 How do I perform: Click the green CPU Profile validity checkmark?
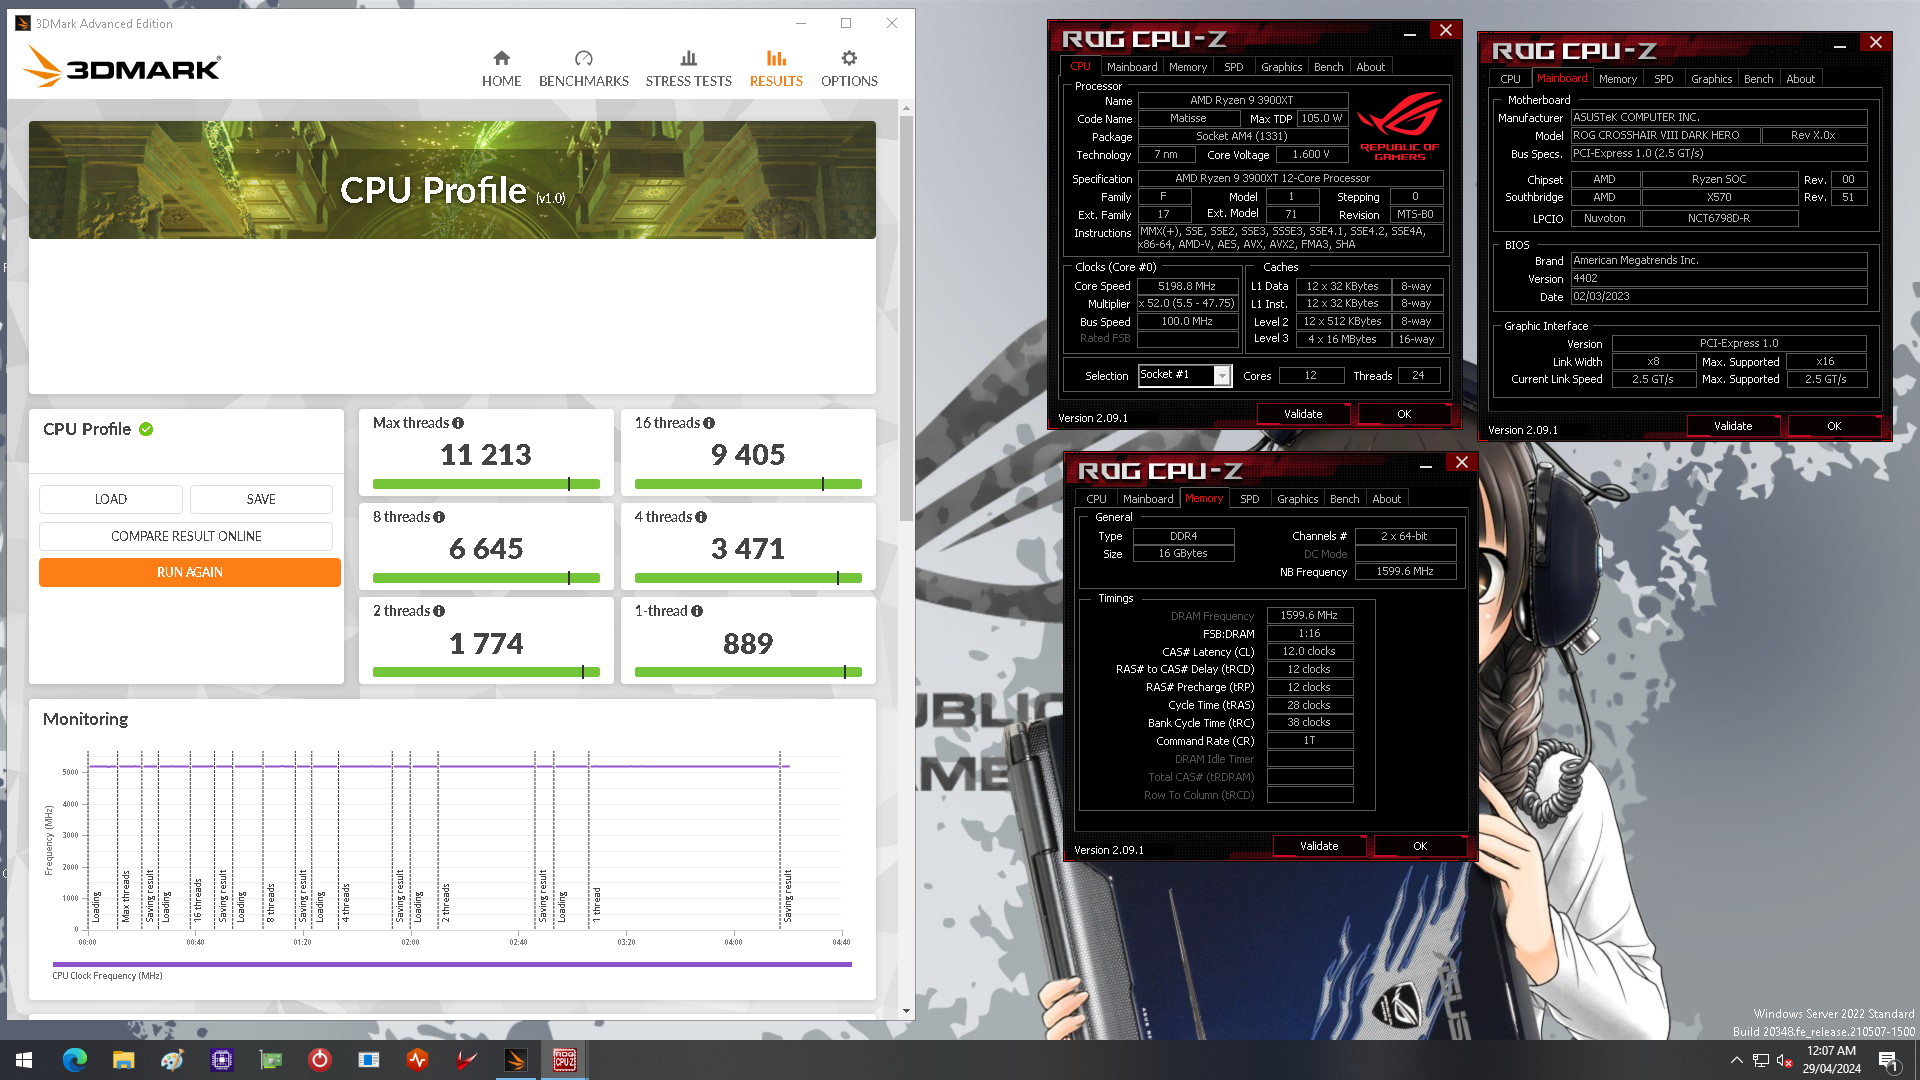point(146,429)
